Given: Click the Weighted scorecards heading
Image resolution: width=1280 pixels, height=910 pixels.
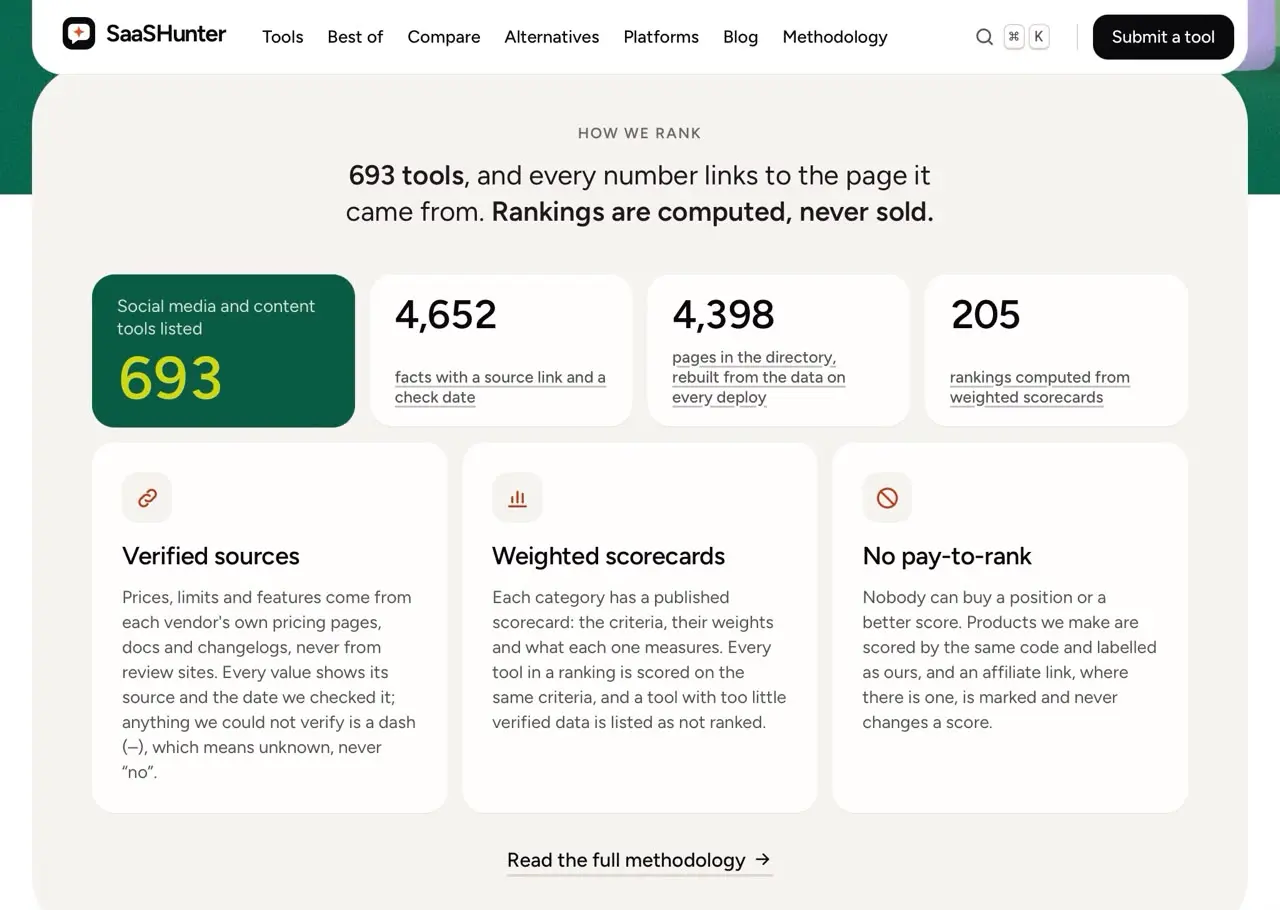Looking at the screenshot, I should 608,556.
